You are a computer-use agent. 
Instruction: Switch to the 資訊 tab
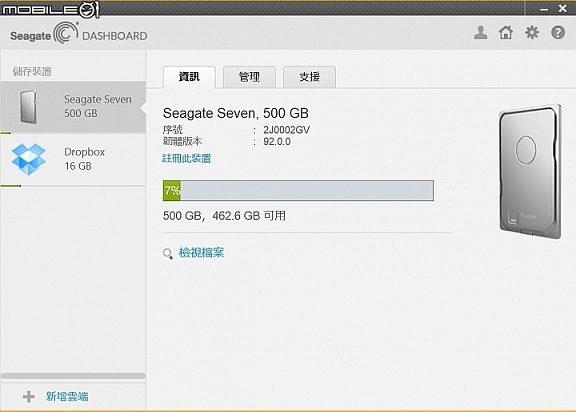coord(189,77)
